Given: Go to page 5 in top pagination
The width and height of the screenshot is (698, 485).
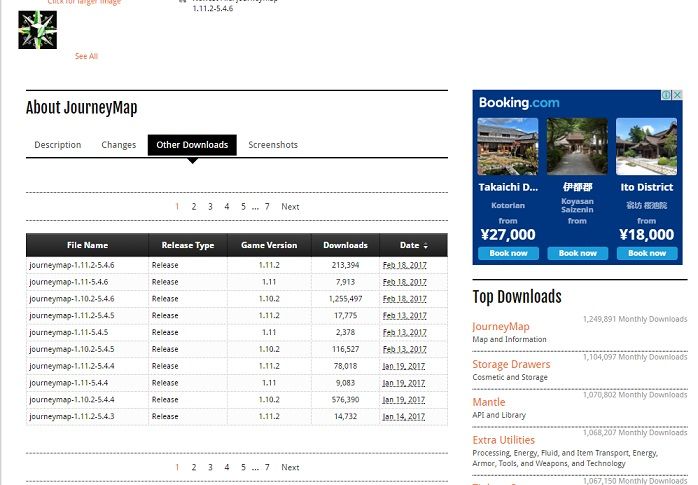Looking at the screenshot, I should [x=243, y=206].
